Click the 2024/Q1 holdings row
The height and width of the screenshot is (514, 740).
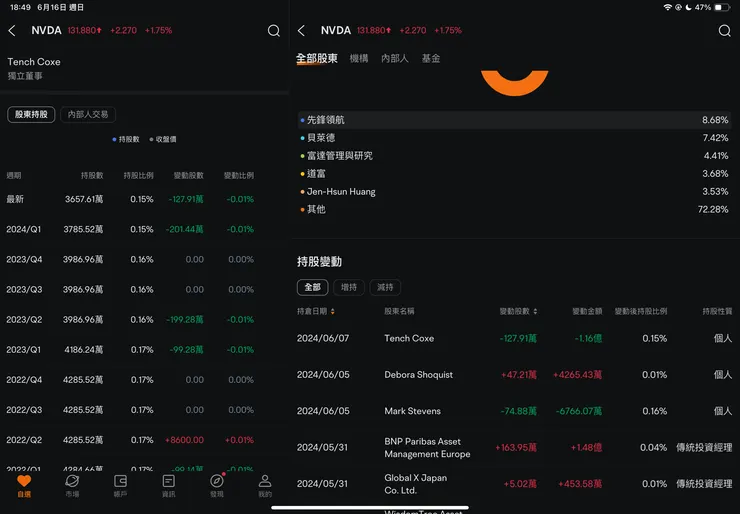(130, 229)
